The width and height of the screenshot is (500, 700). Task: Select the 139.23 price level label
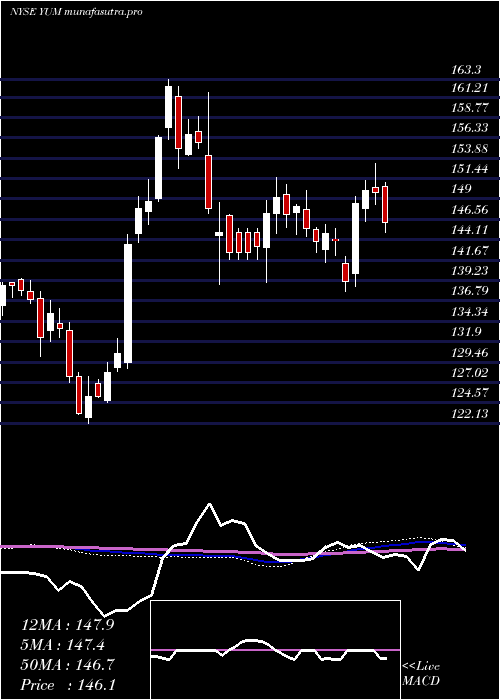coord(470,271)
